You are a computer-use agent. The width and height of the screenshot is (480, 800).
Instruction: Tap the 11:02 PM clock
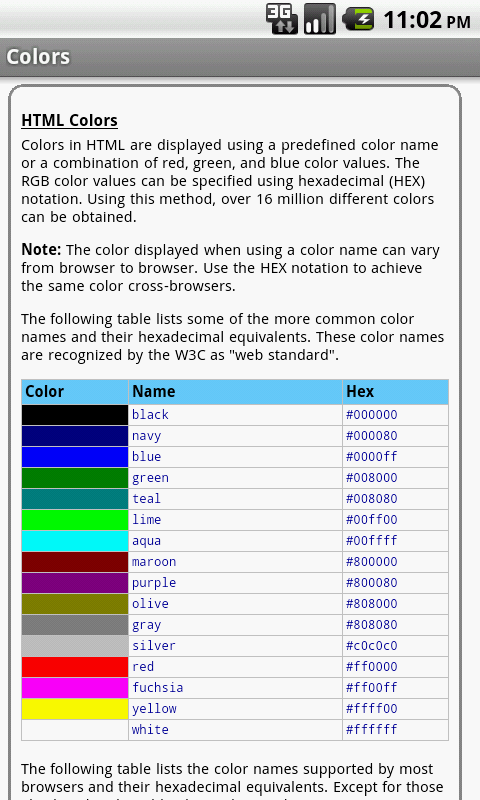tap(426, 20)
